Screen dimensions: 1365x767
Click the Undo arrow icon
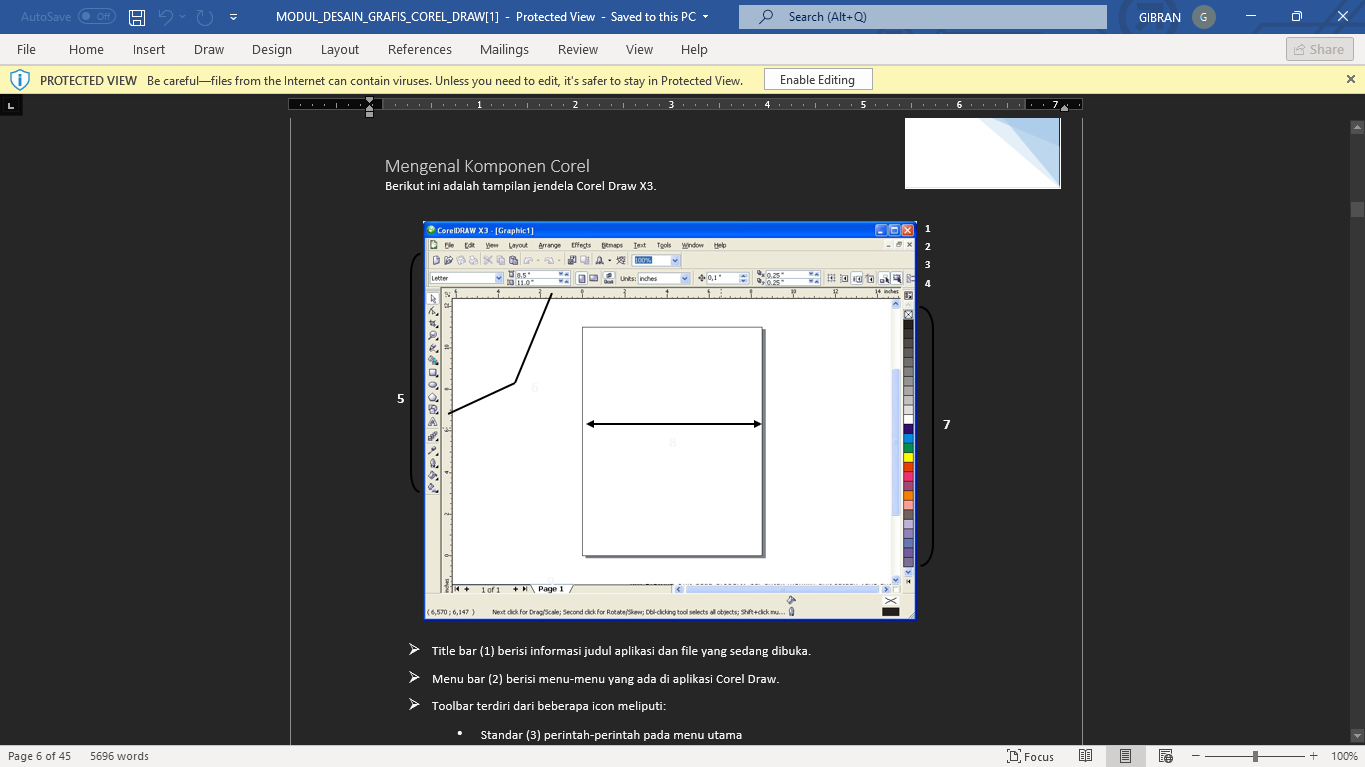click(166, 17)
